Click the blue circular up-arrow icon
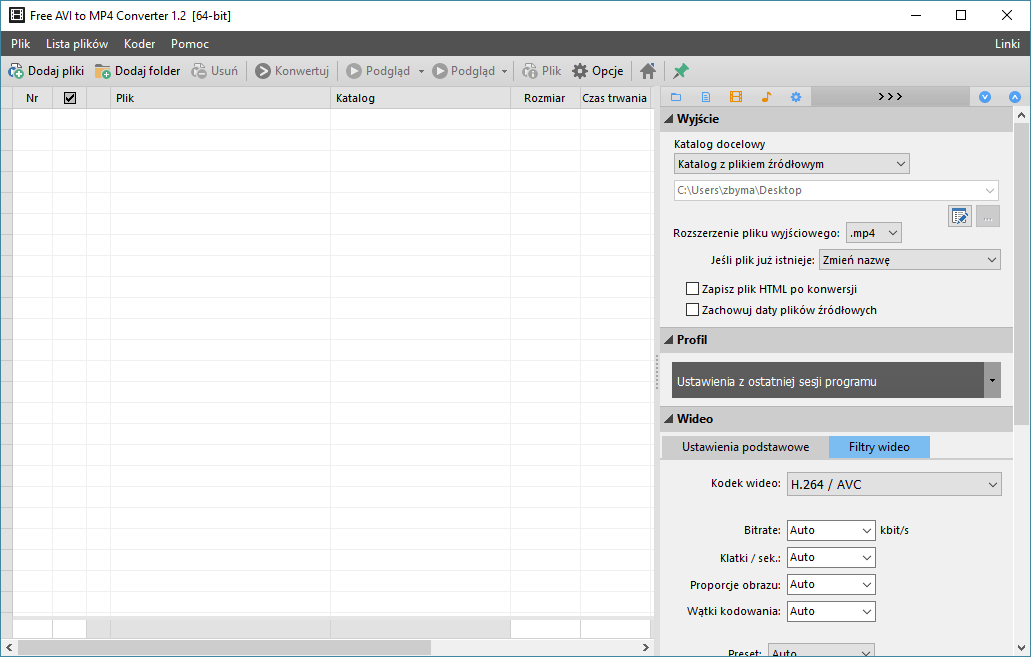This screenshot has width=1031, height=657. (x=1015, y=97)
